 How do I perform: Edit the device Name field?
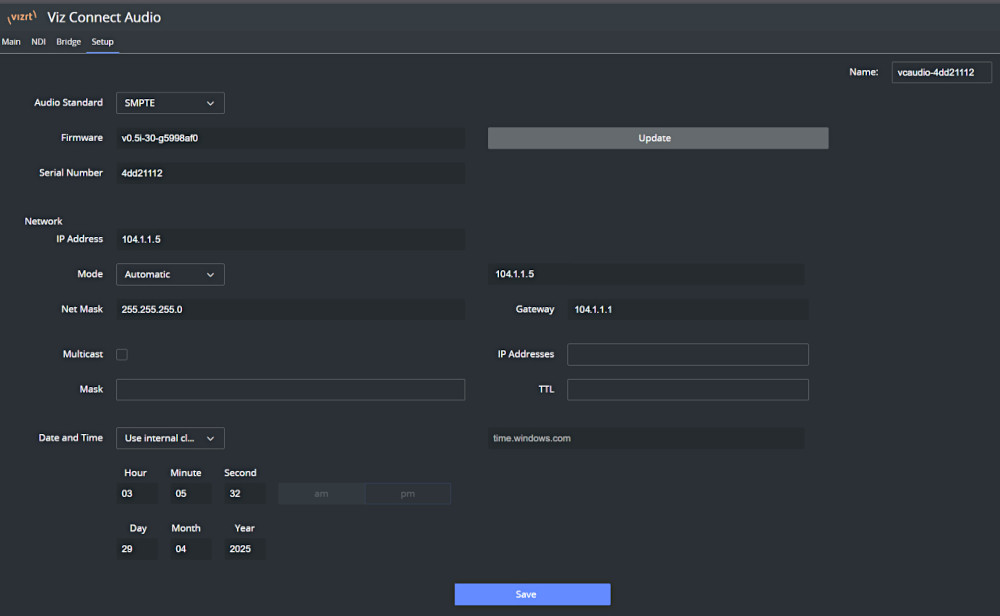point(941,72)
